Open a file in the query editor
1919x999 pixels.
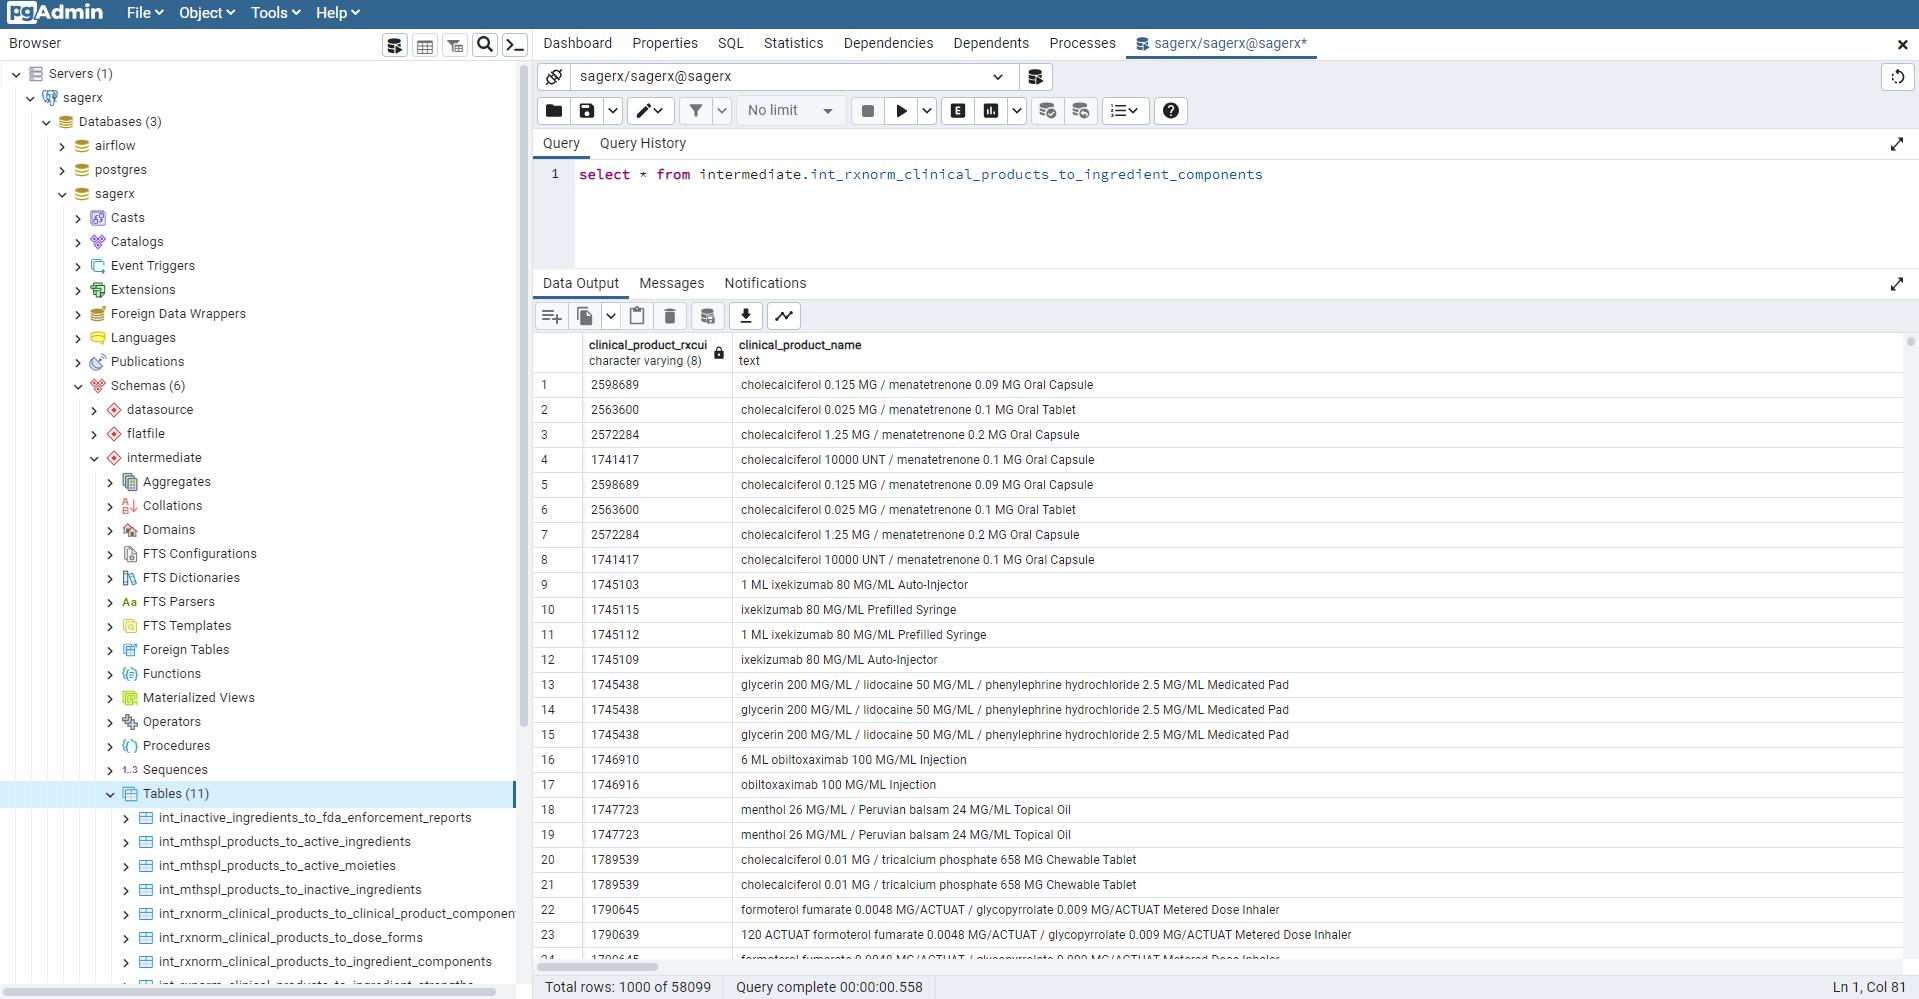pyautogui.click(x=554, y=111)
